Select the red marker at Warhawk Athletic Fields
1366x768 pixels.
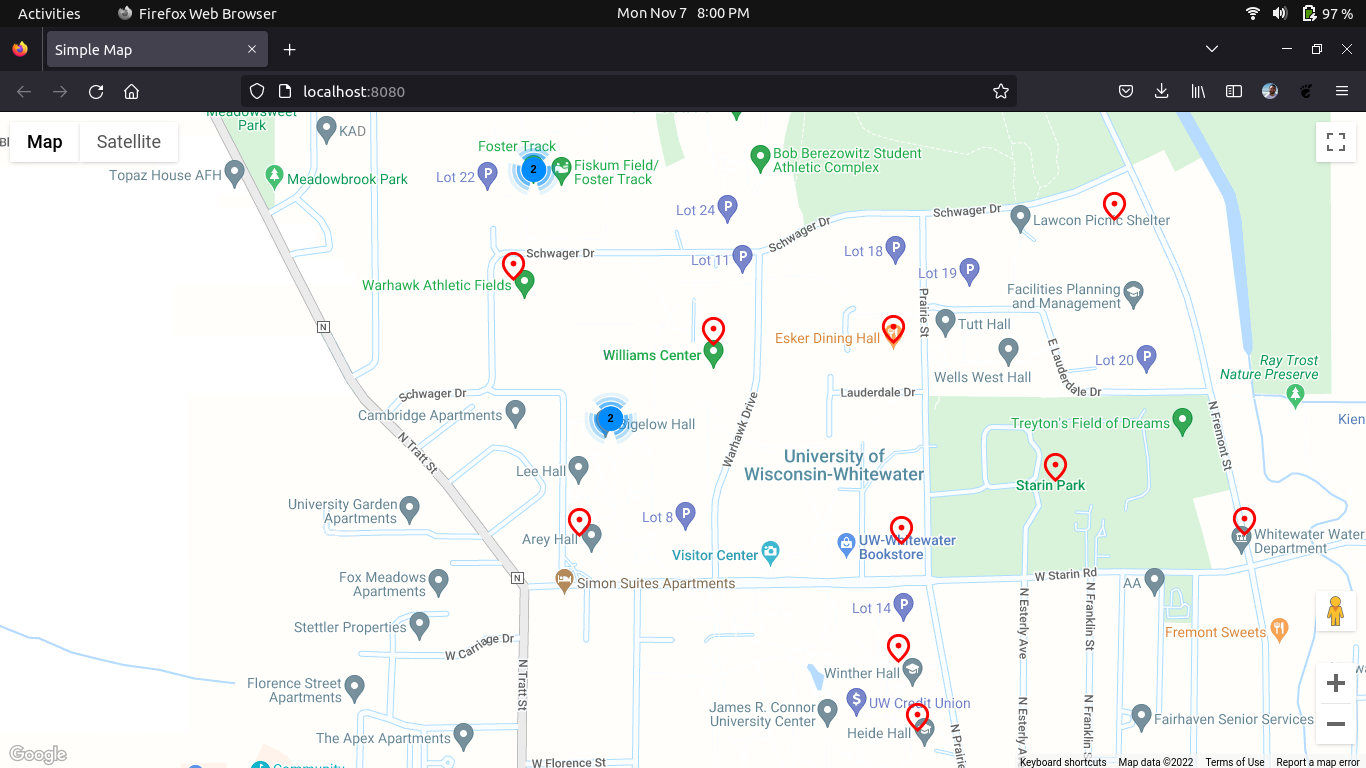513,267
